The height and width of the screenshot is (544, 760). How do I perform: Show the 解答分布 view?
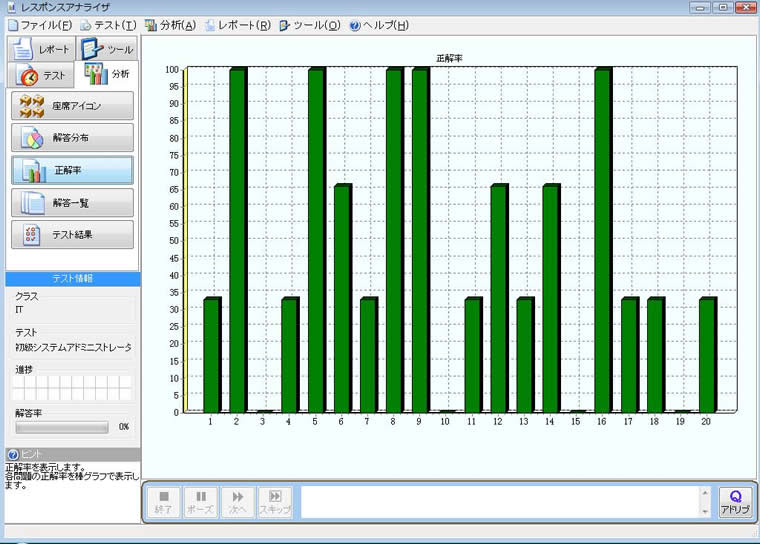[x=72, y=138]
